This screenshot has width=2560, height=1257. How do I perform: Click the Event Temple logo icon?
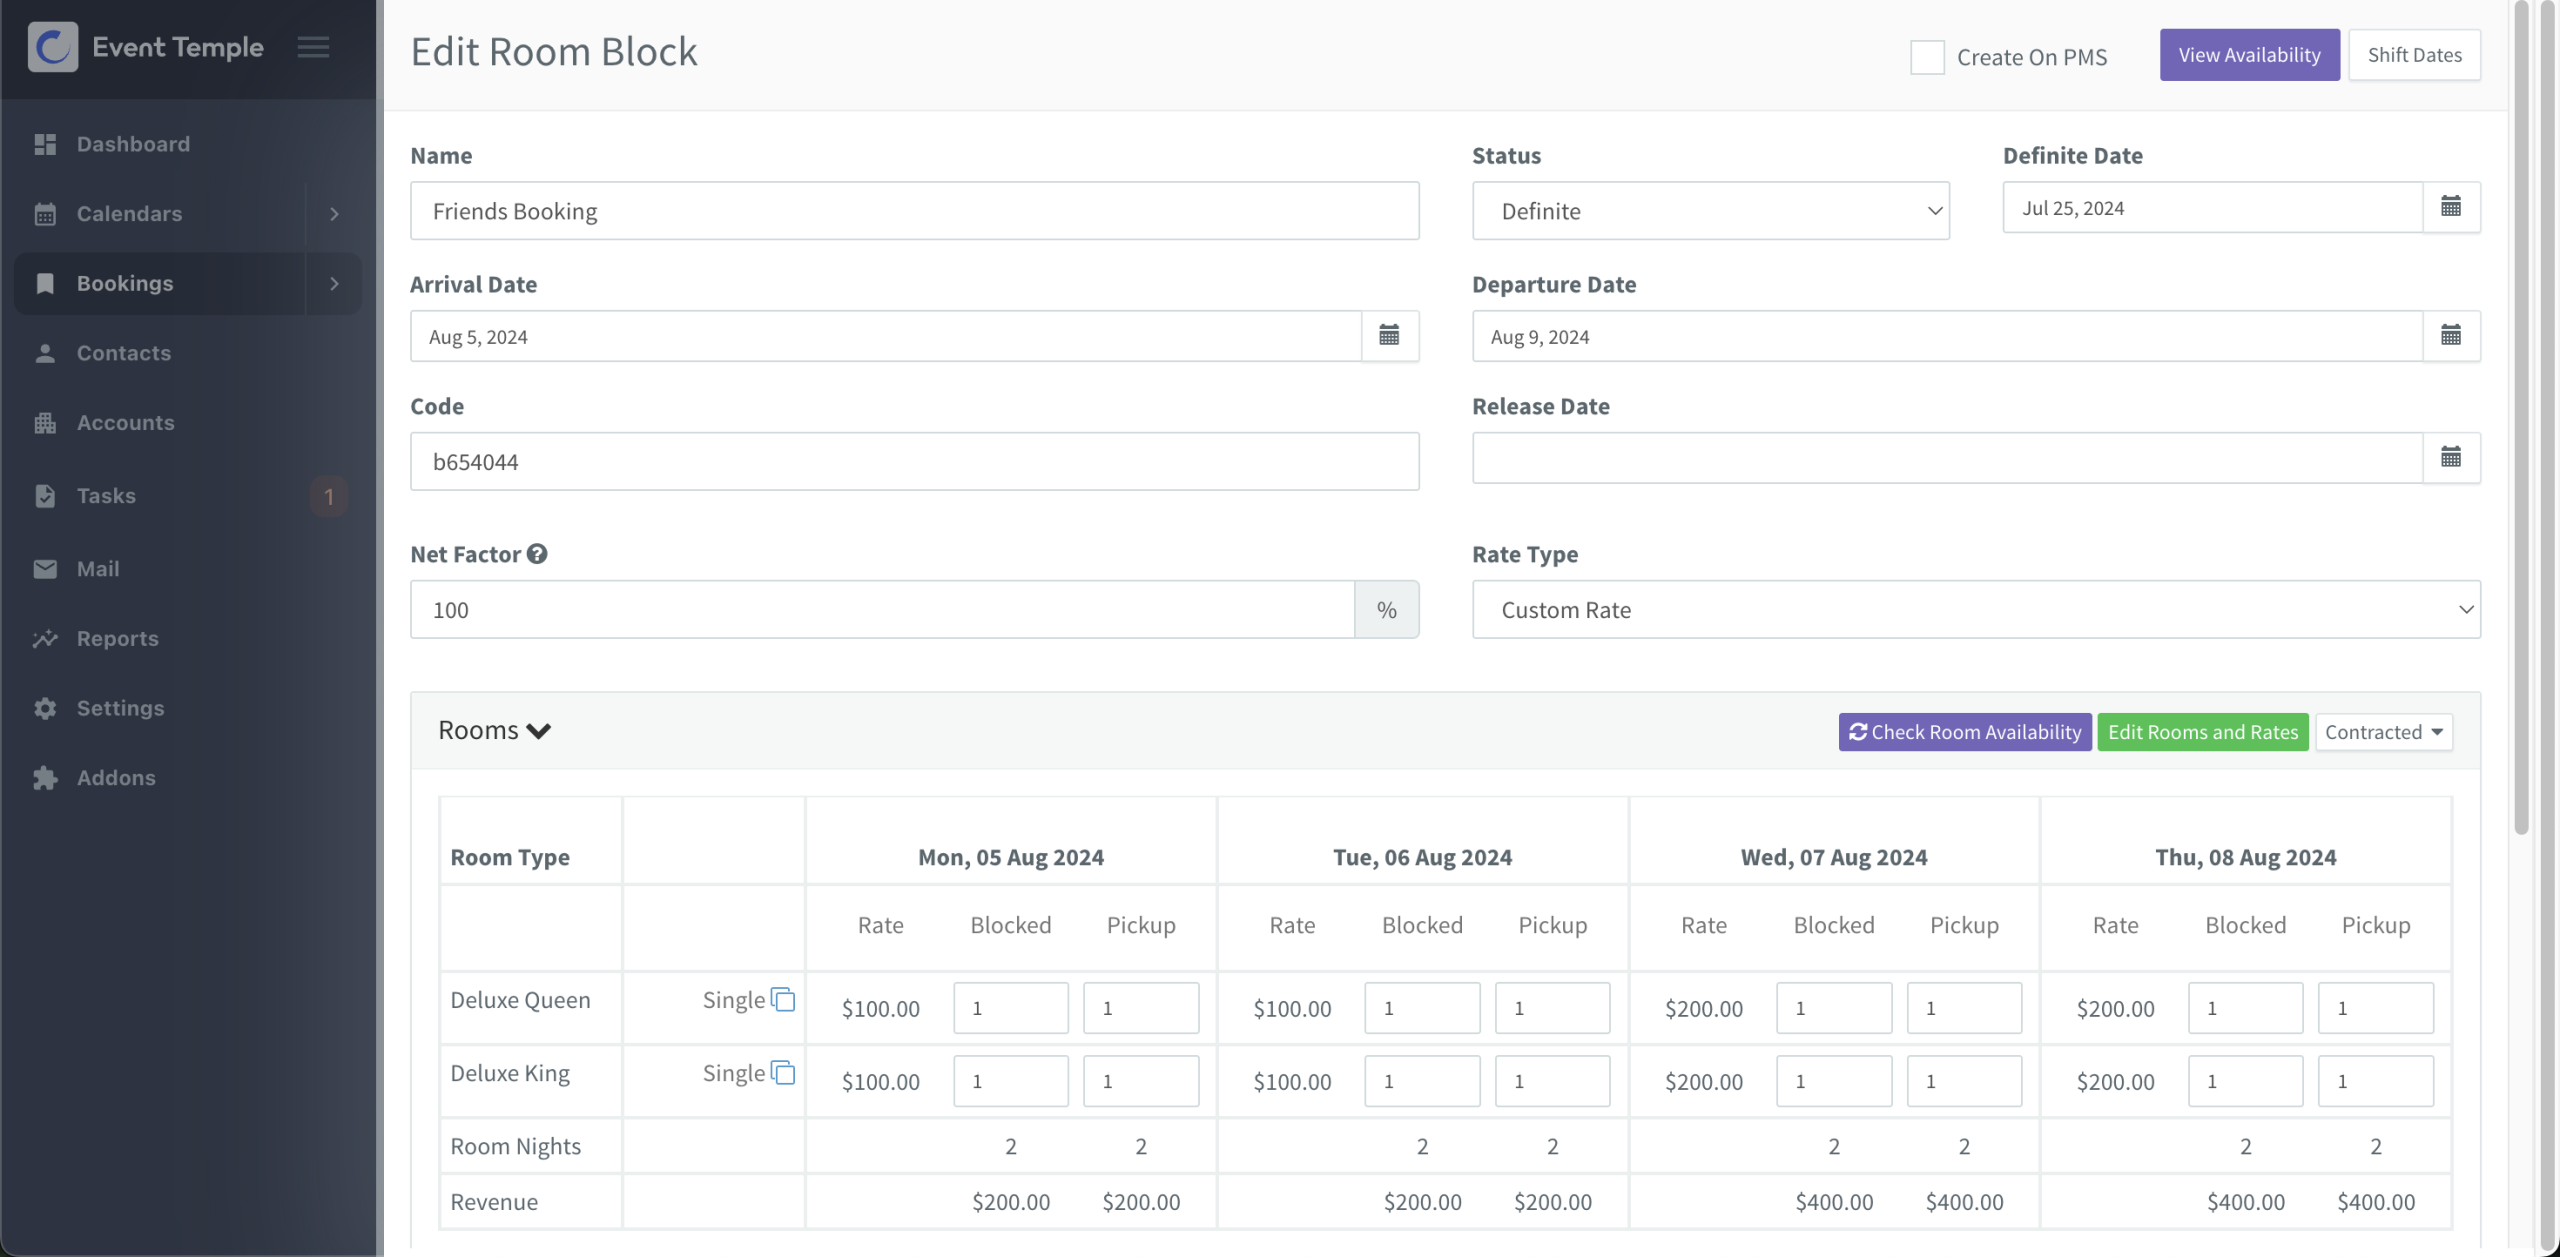pyautogui.click(x=53, y=47)
